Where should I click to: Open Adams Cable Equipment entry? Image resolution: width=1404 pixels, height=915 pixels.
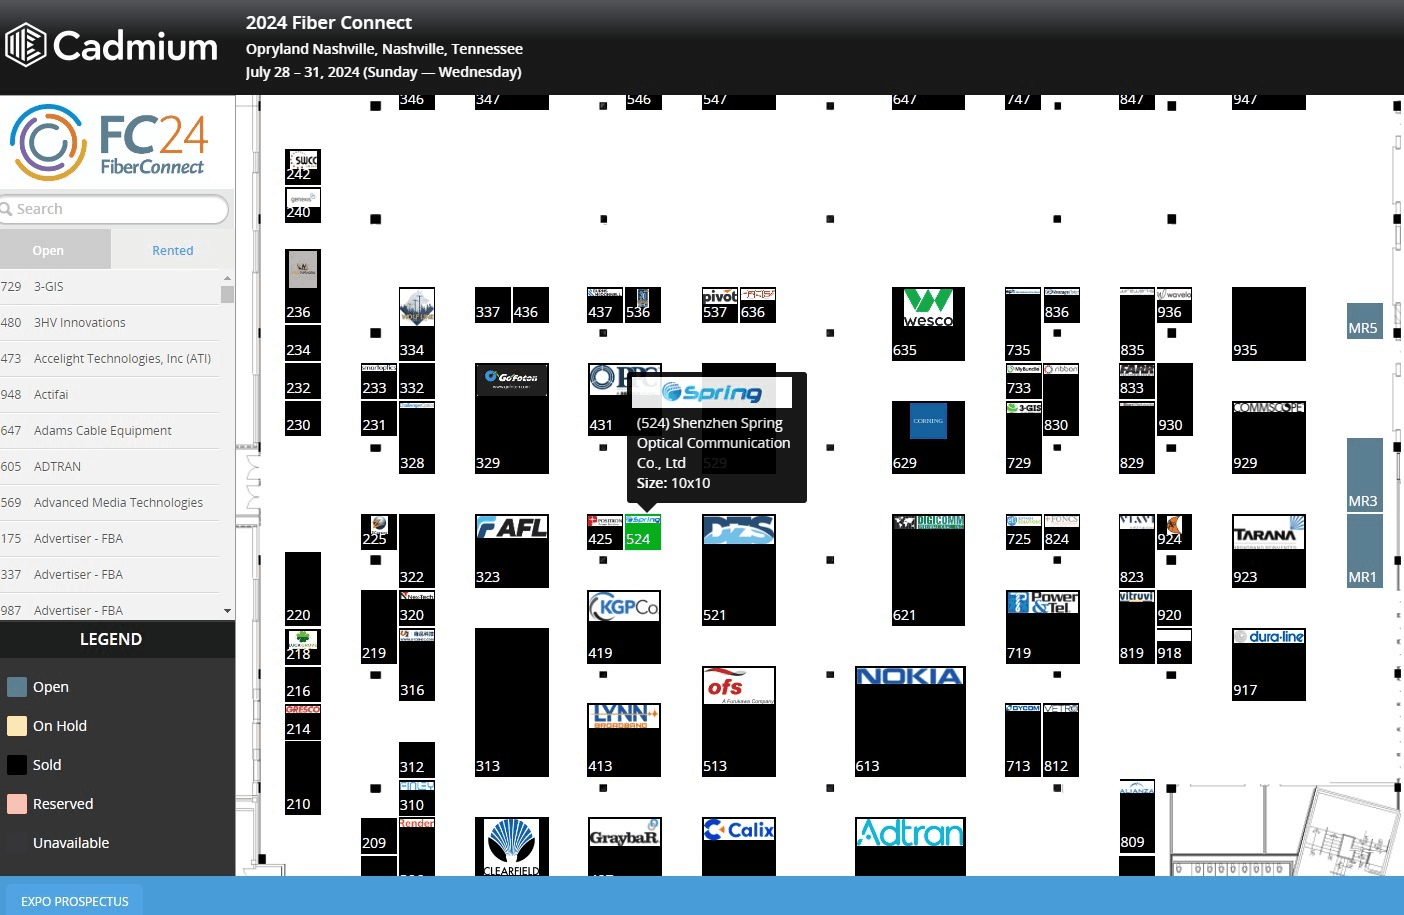pyautogui.click(x=110, y=431)
